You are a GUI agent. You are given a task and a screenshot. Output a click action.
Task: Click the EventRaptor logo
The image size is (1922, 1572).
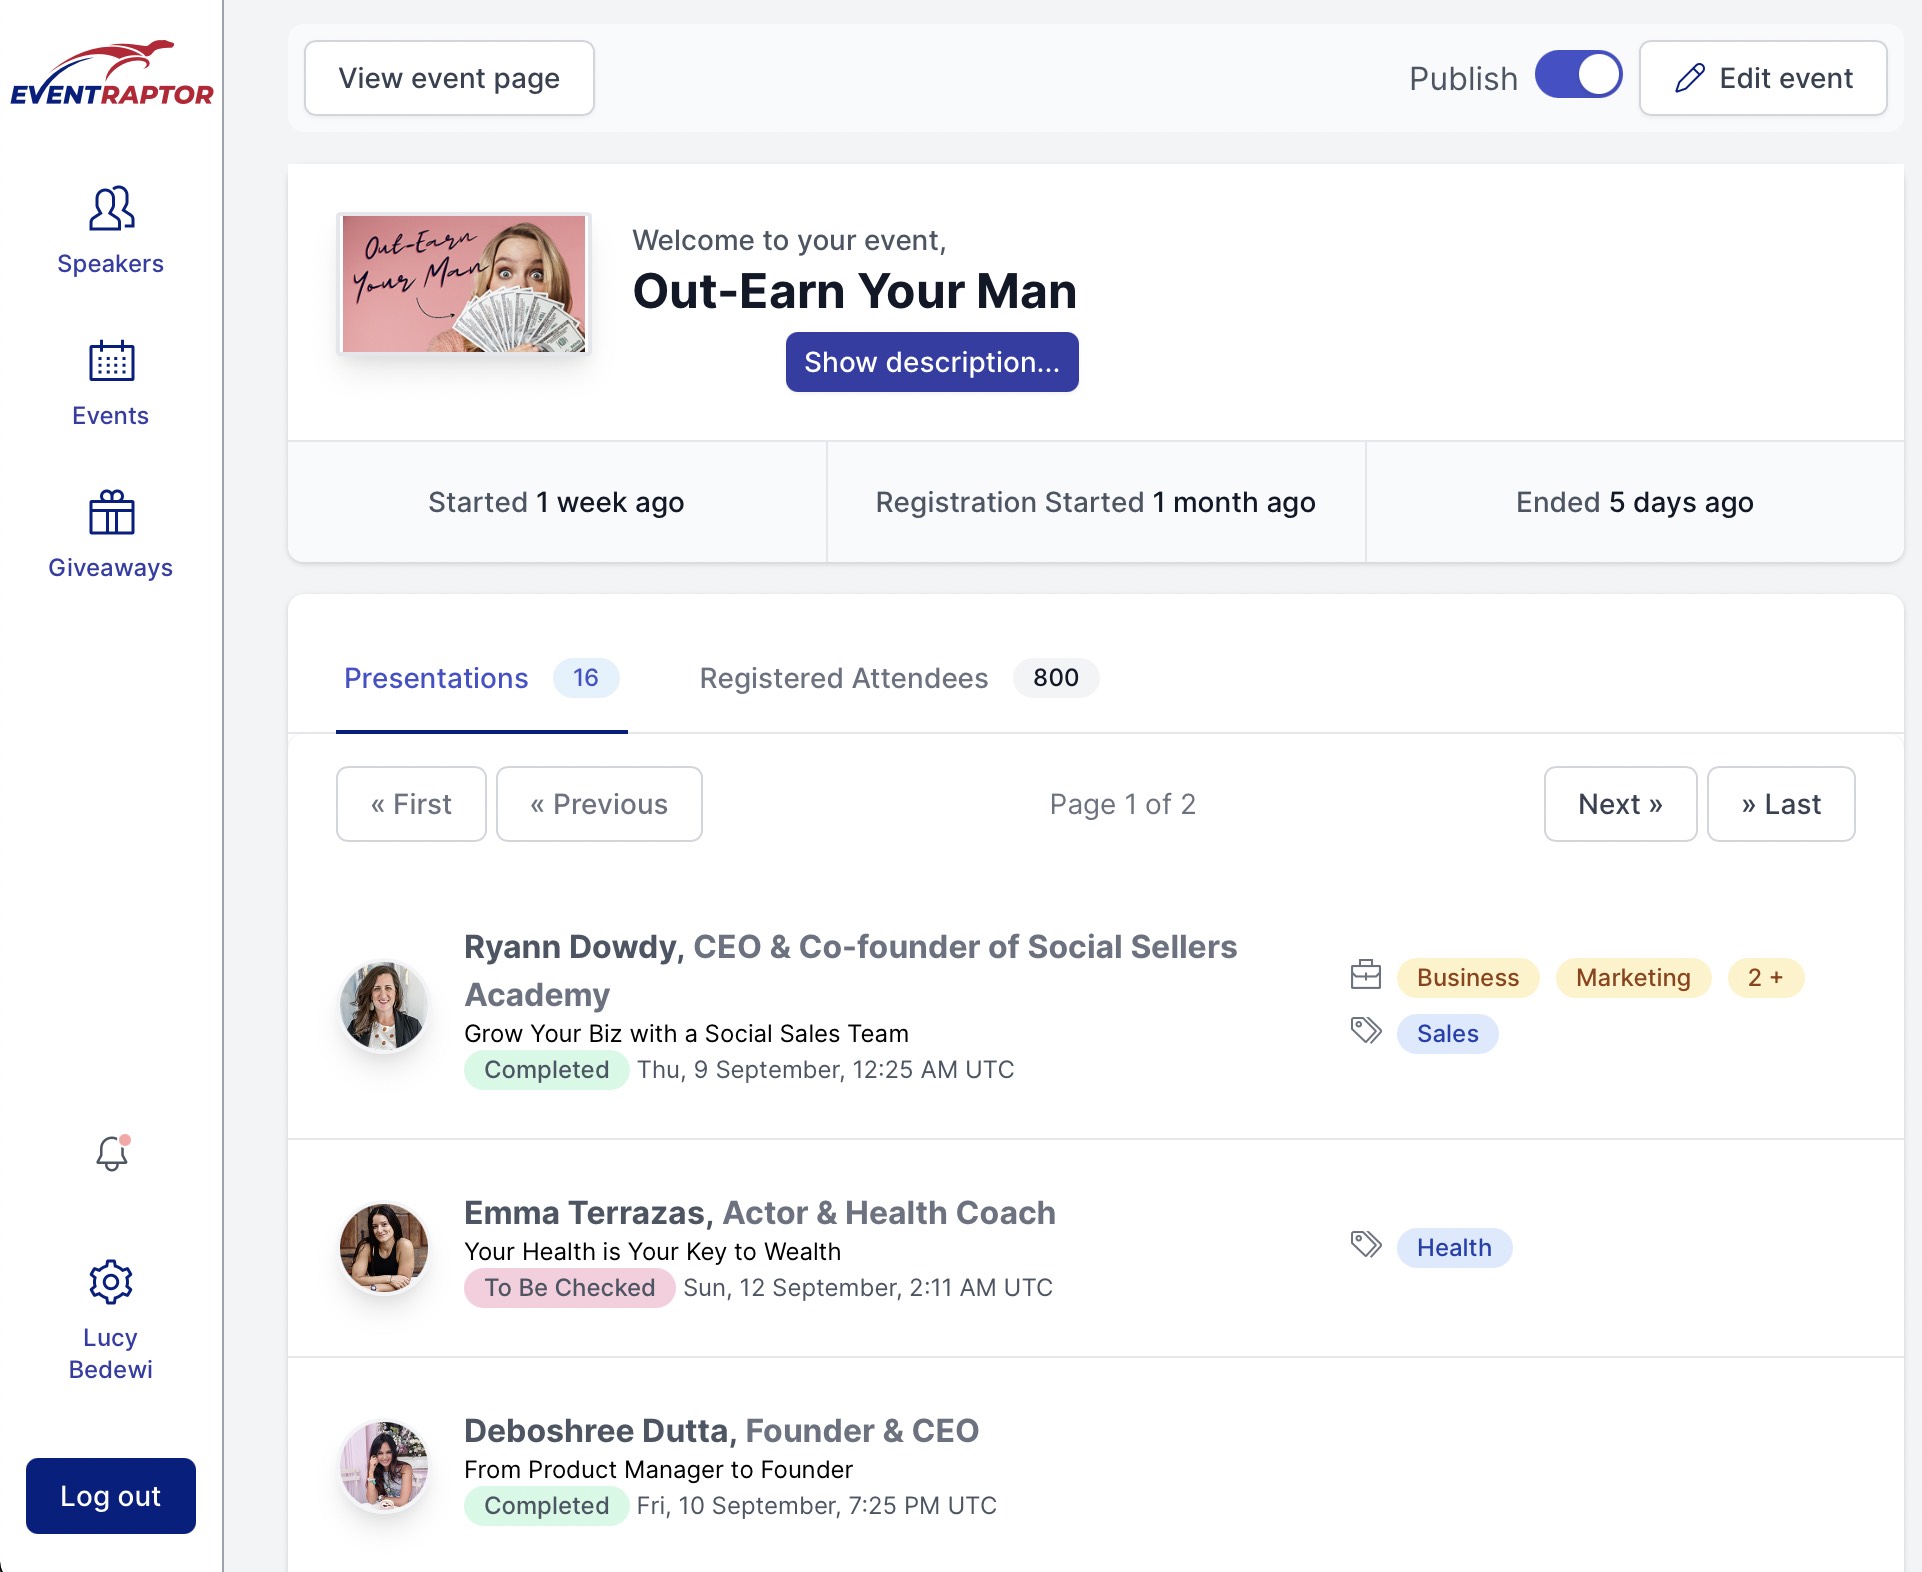tap(111, 74)
